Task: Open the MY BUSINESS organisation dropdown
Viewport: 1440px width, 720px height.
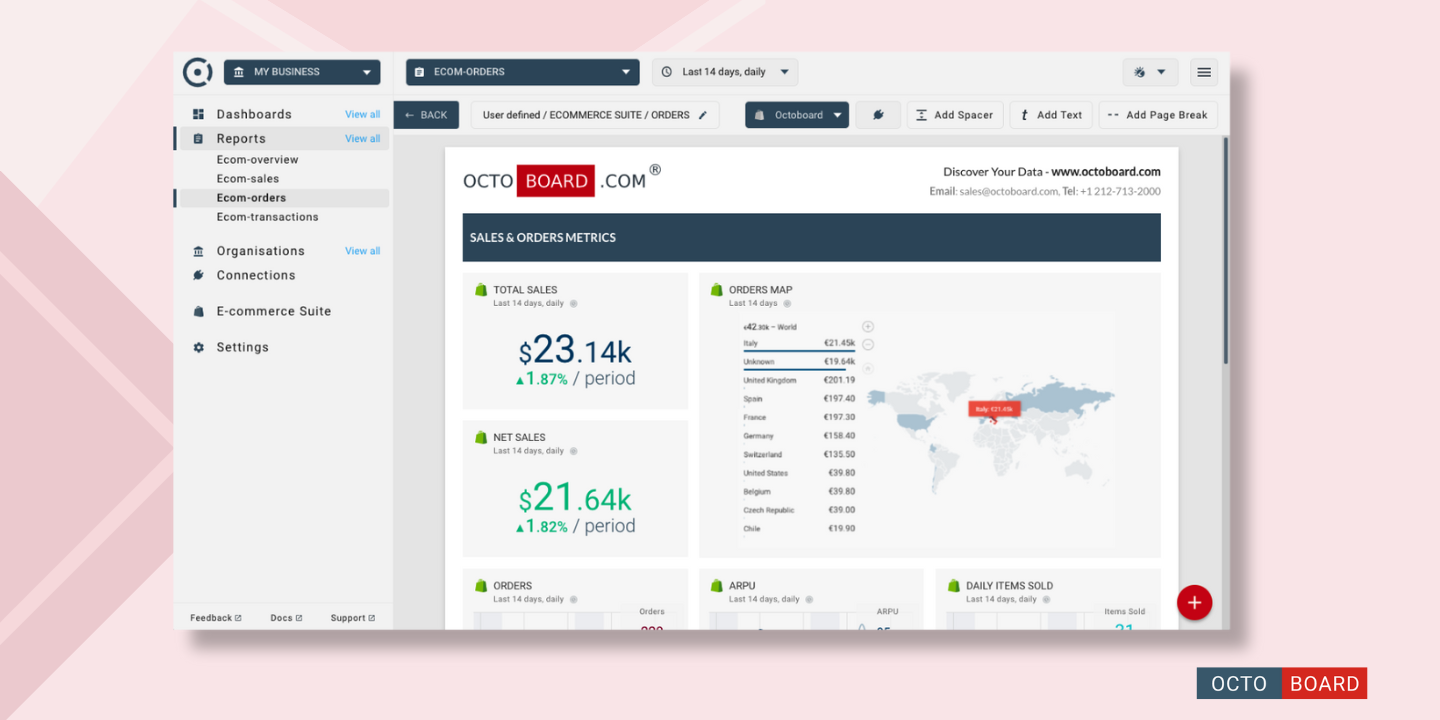Action: point(302,72)
